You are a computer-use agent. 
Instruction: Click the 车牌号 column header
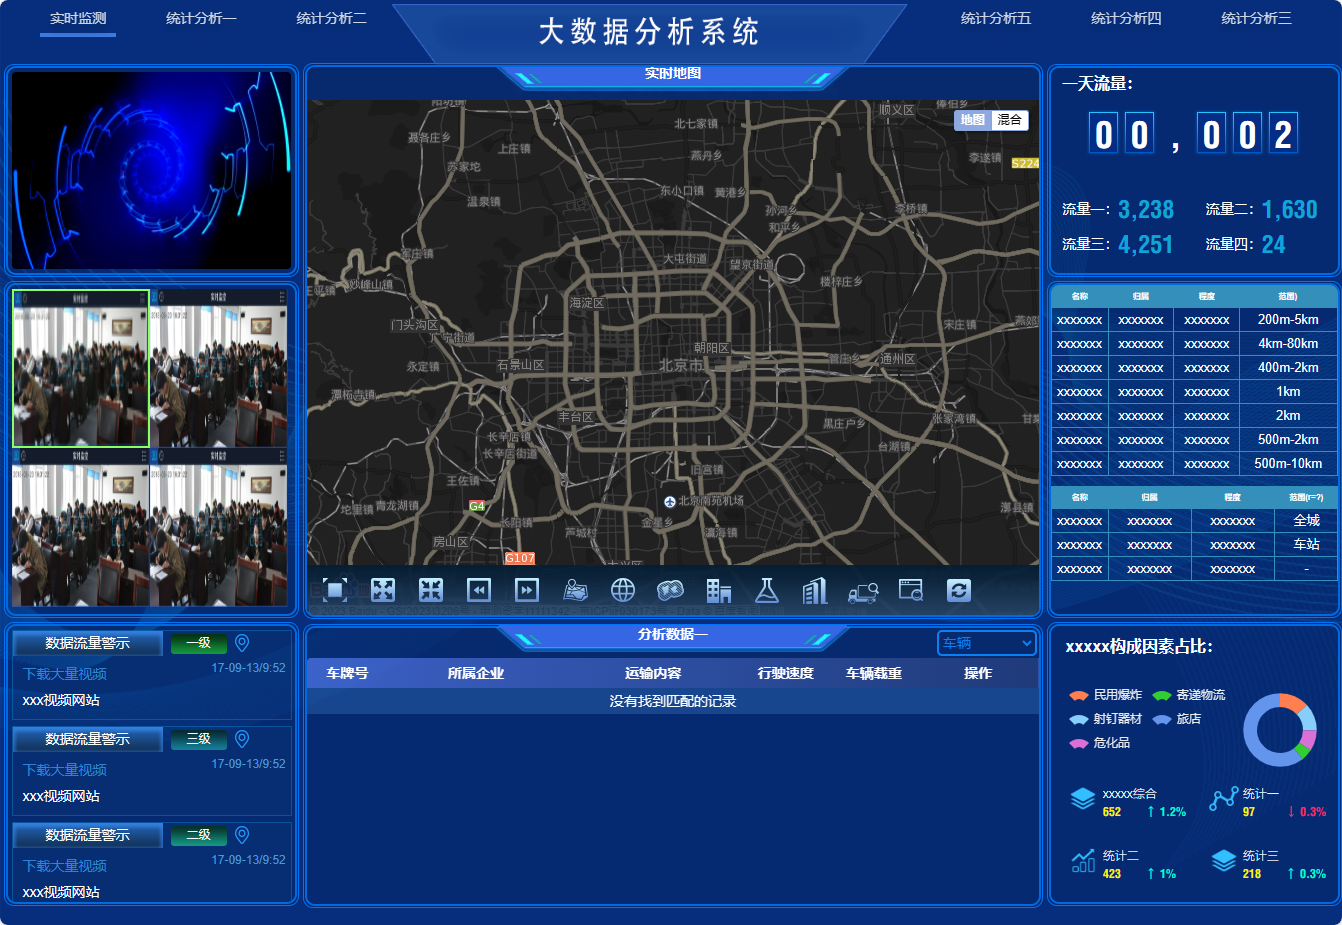click(347, 673)
